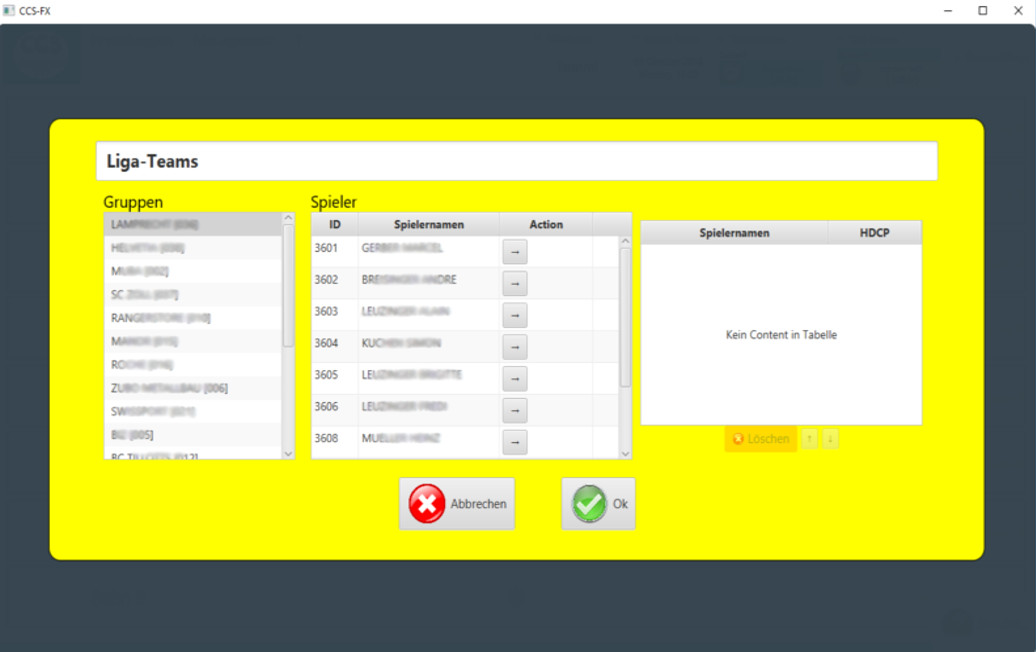The height and width of the screenshot is (652, 1036).
Task: Move player 3605 with its arrow button
Action: point(514,379)
